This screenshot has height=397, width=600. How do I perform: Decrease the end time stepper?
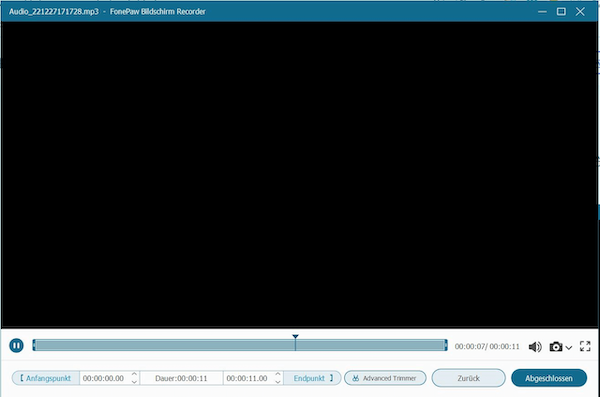point(278,382)
